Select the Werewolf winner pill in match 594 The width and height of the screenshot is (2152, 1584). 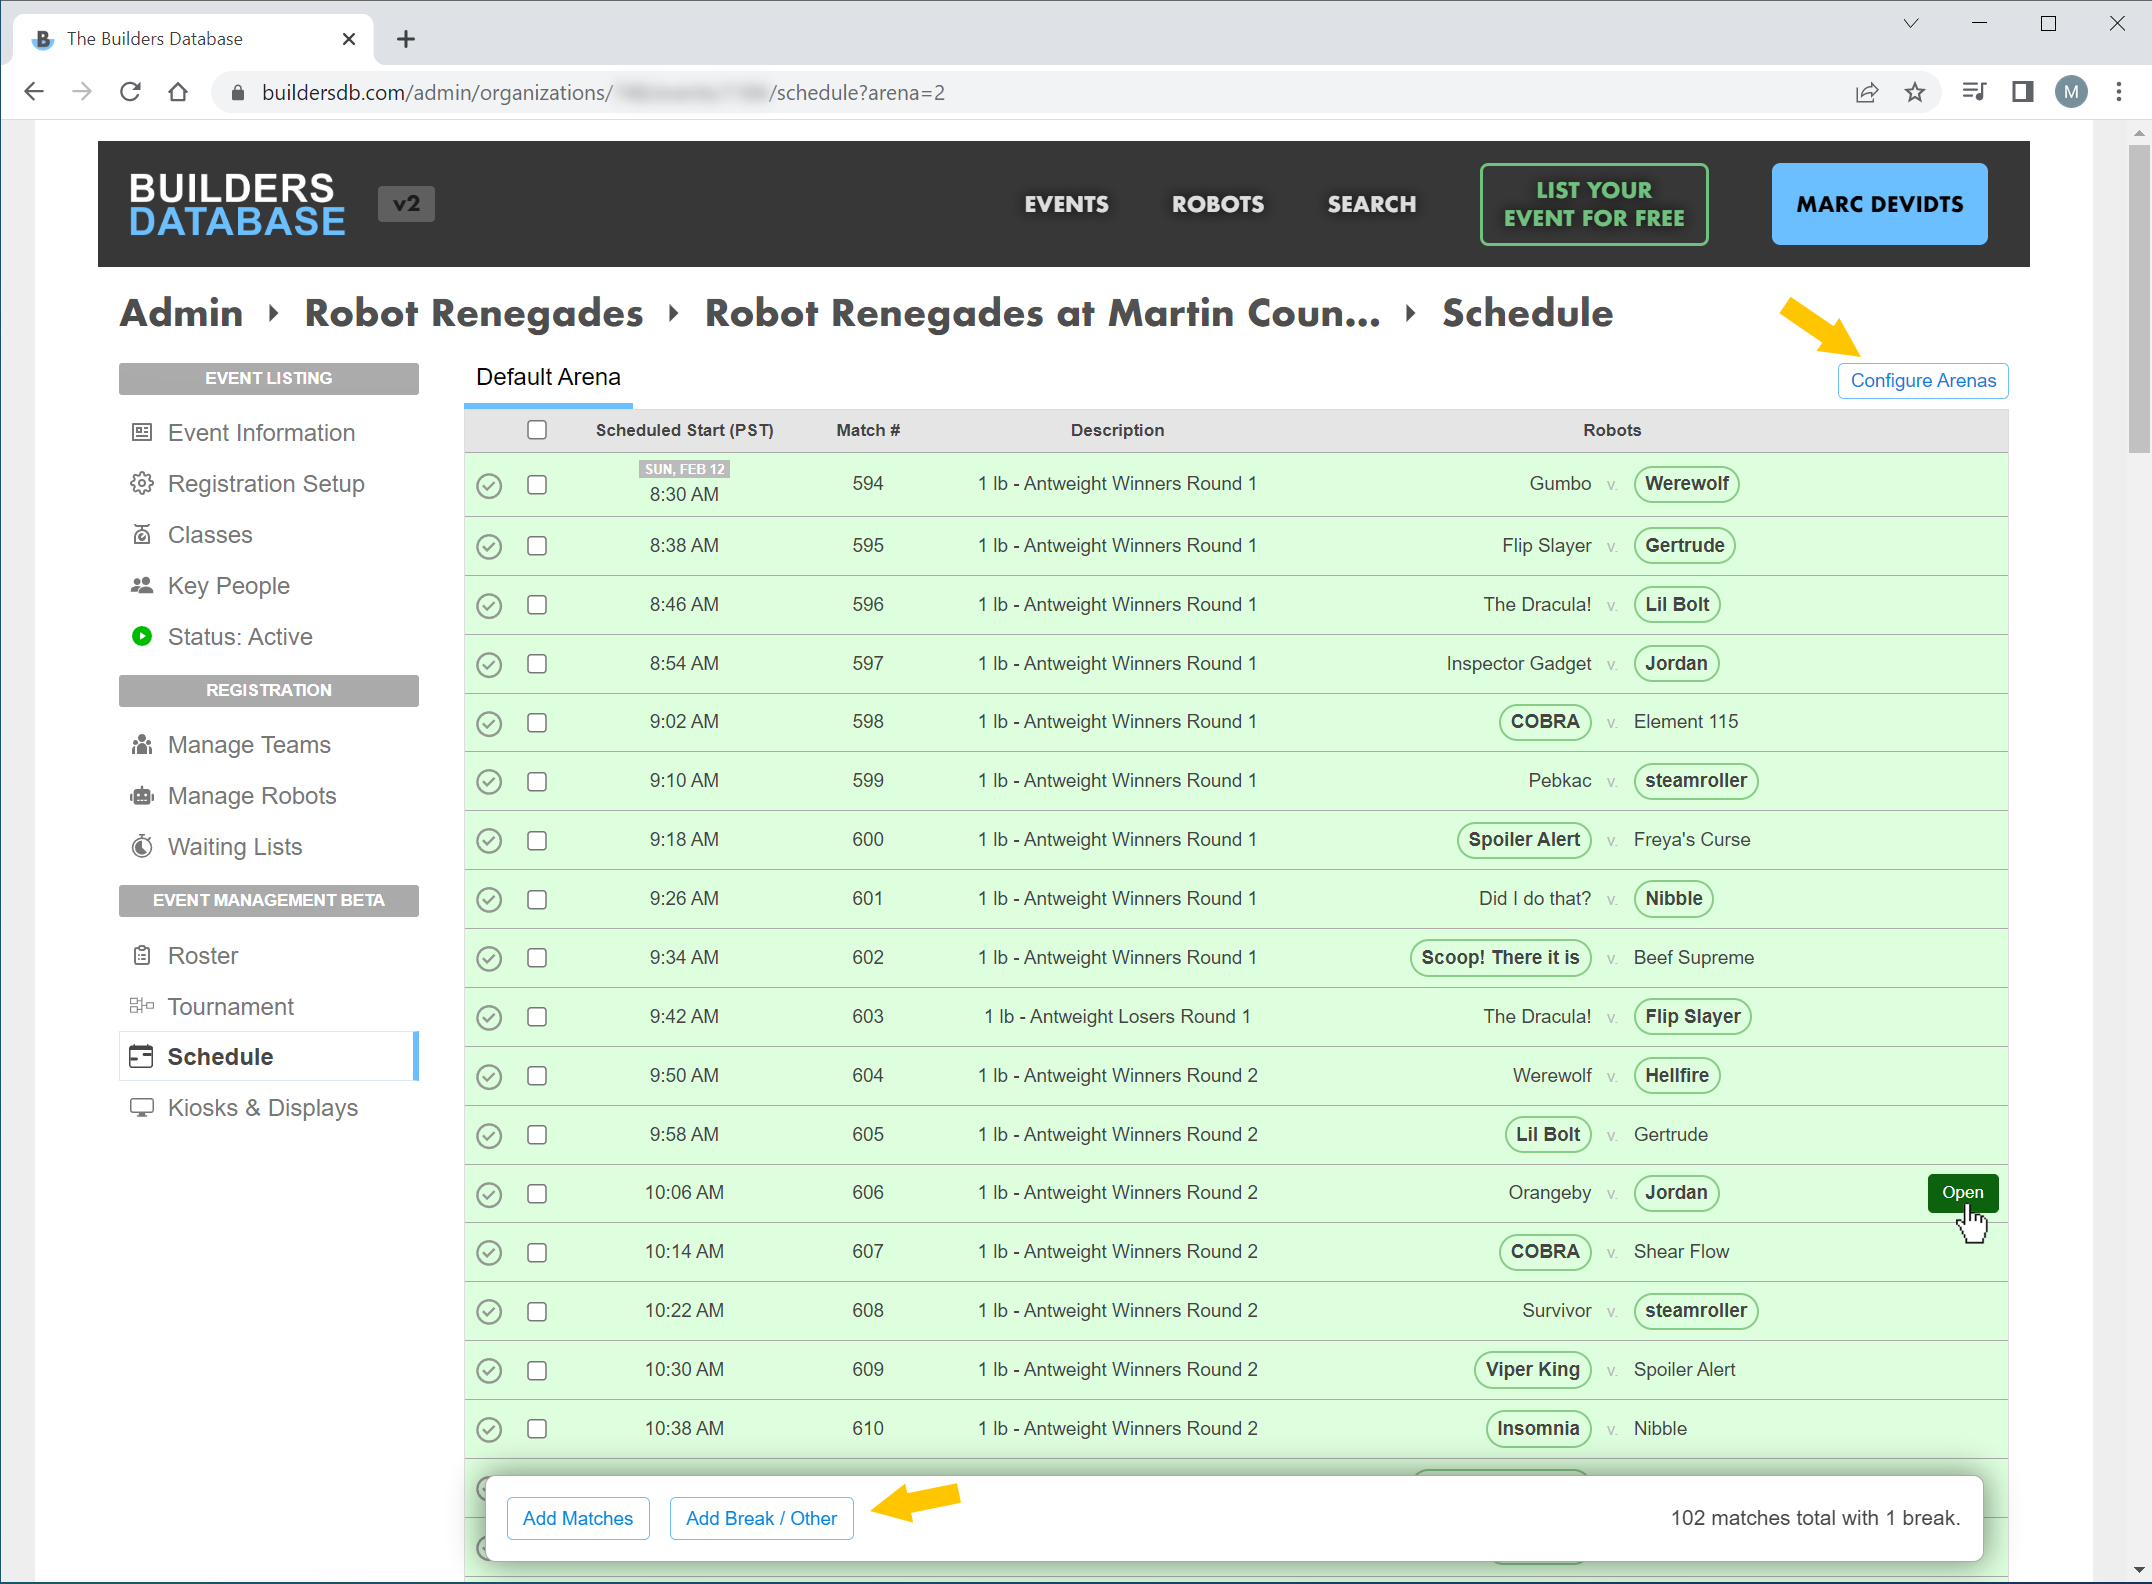[x=1687, y=484]
